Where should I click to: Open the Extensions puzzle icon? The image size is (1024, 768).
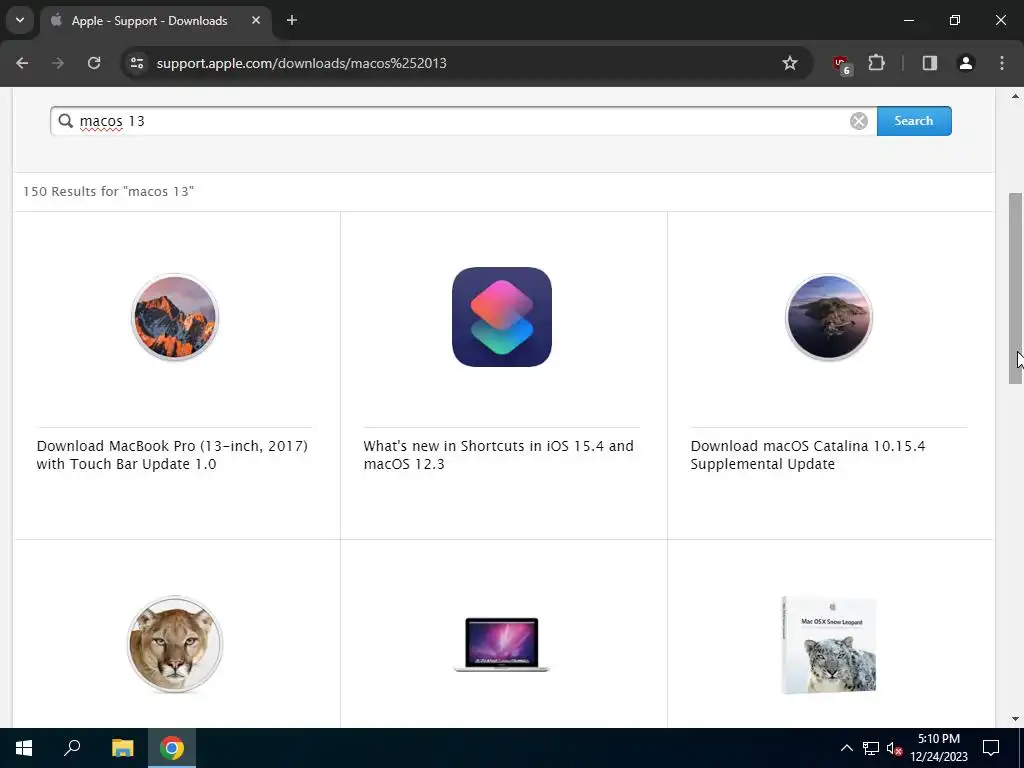(876, 63)
